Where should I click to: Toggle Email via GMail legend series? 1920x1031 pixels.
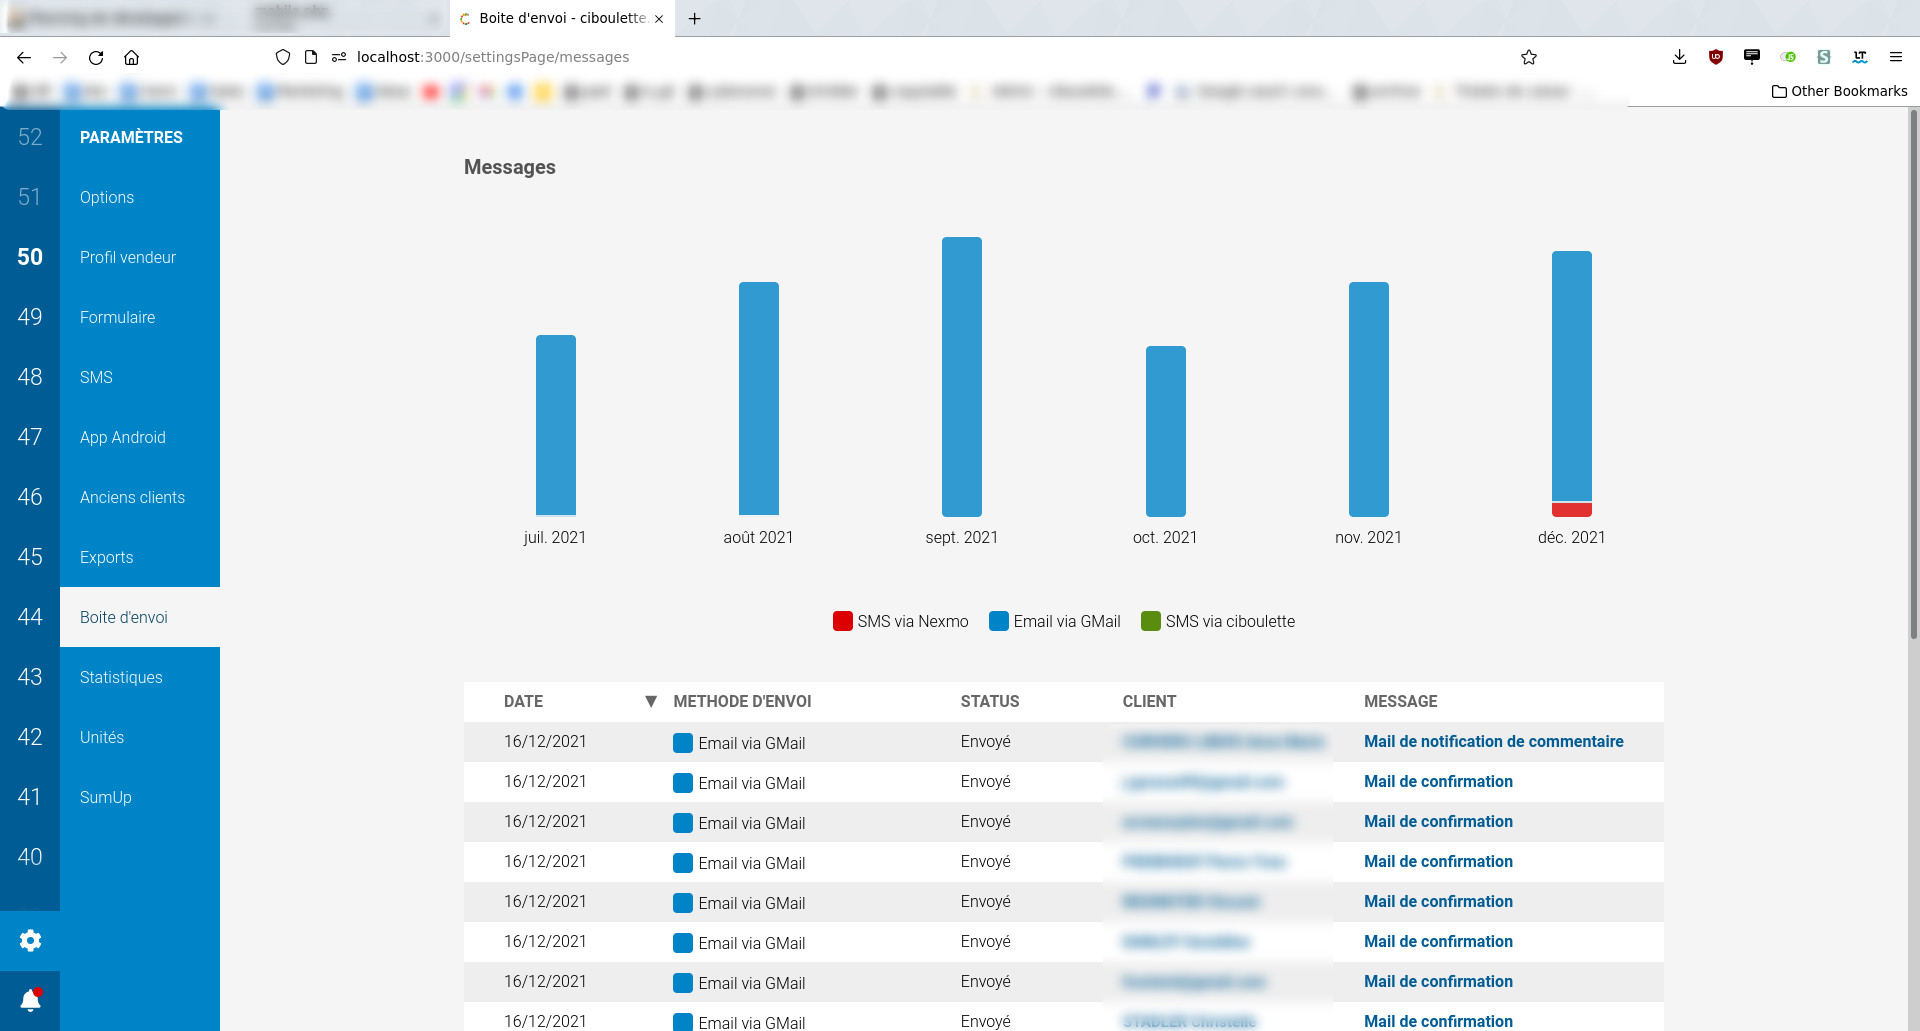[1054, 621]
